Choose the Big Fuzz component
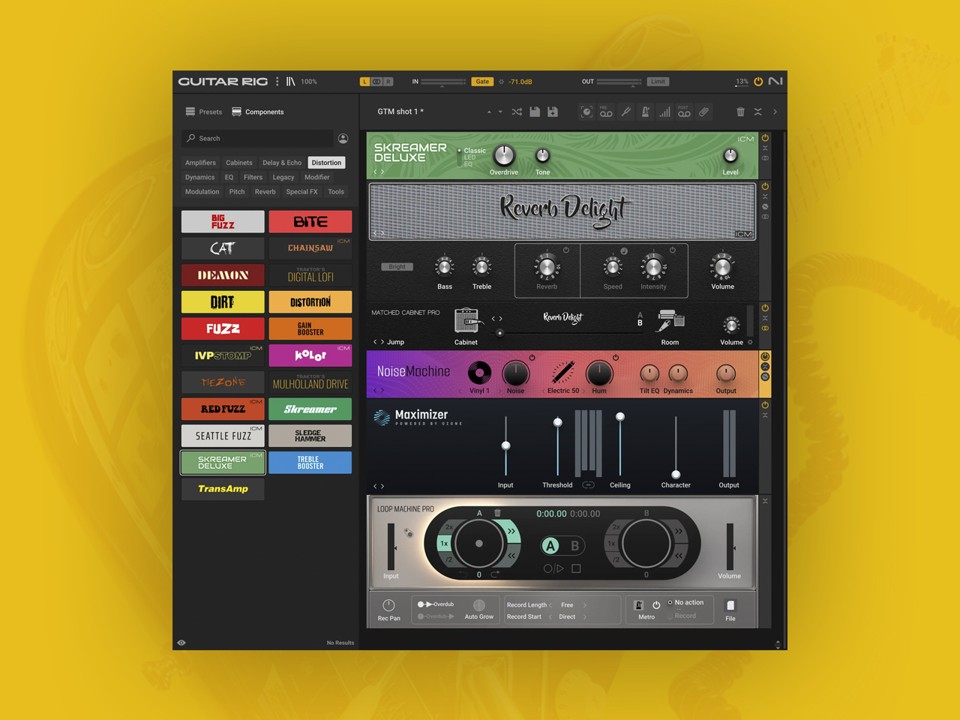Screen dimensions: 960x720 223,222
